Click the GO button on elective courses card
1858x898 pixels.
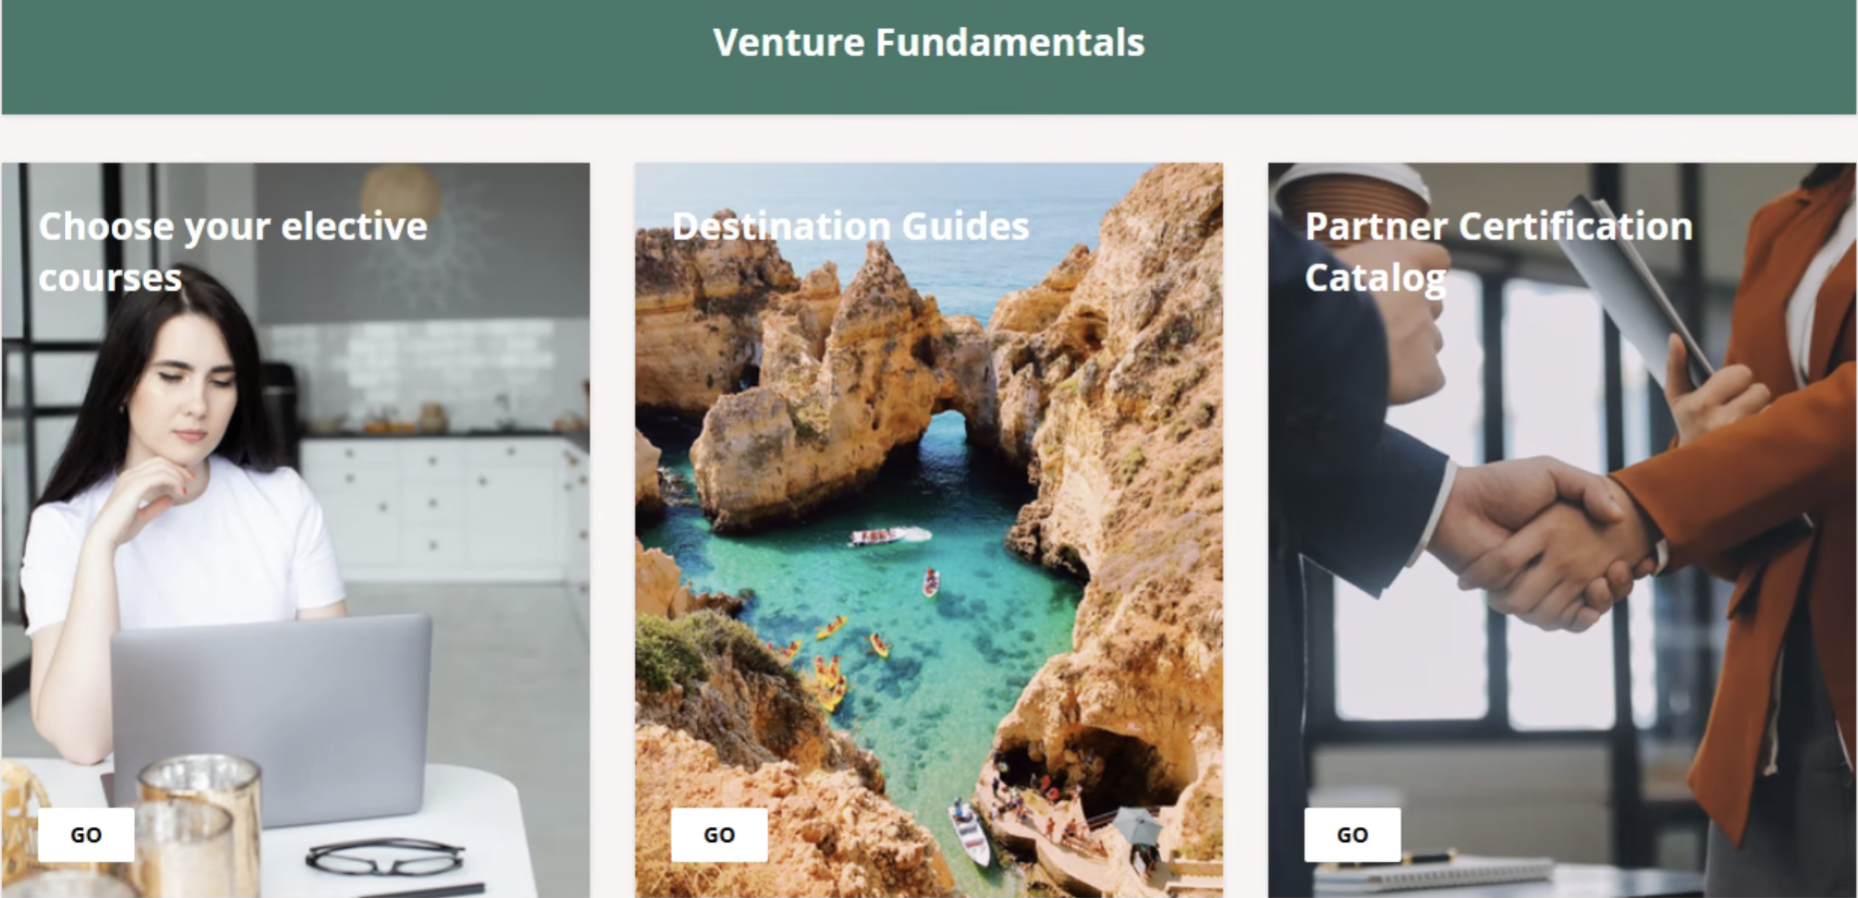tap(86, 835)
